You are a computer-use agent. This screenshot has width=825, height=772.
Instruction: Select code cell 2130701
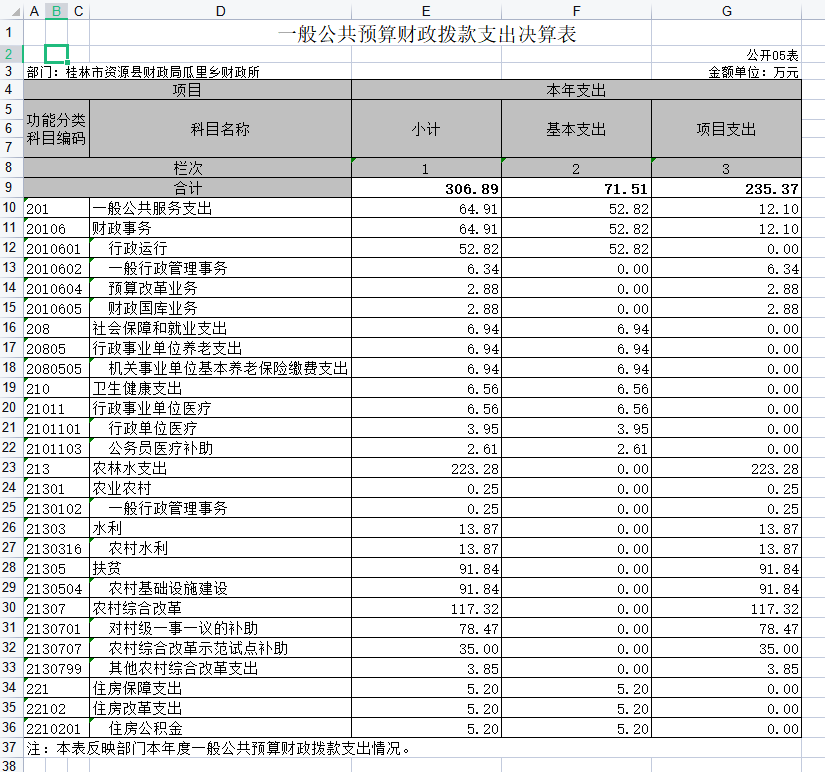pyautogui.click(x=56, y=629)
